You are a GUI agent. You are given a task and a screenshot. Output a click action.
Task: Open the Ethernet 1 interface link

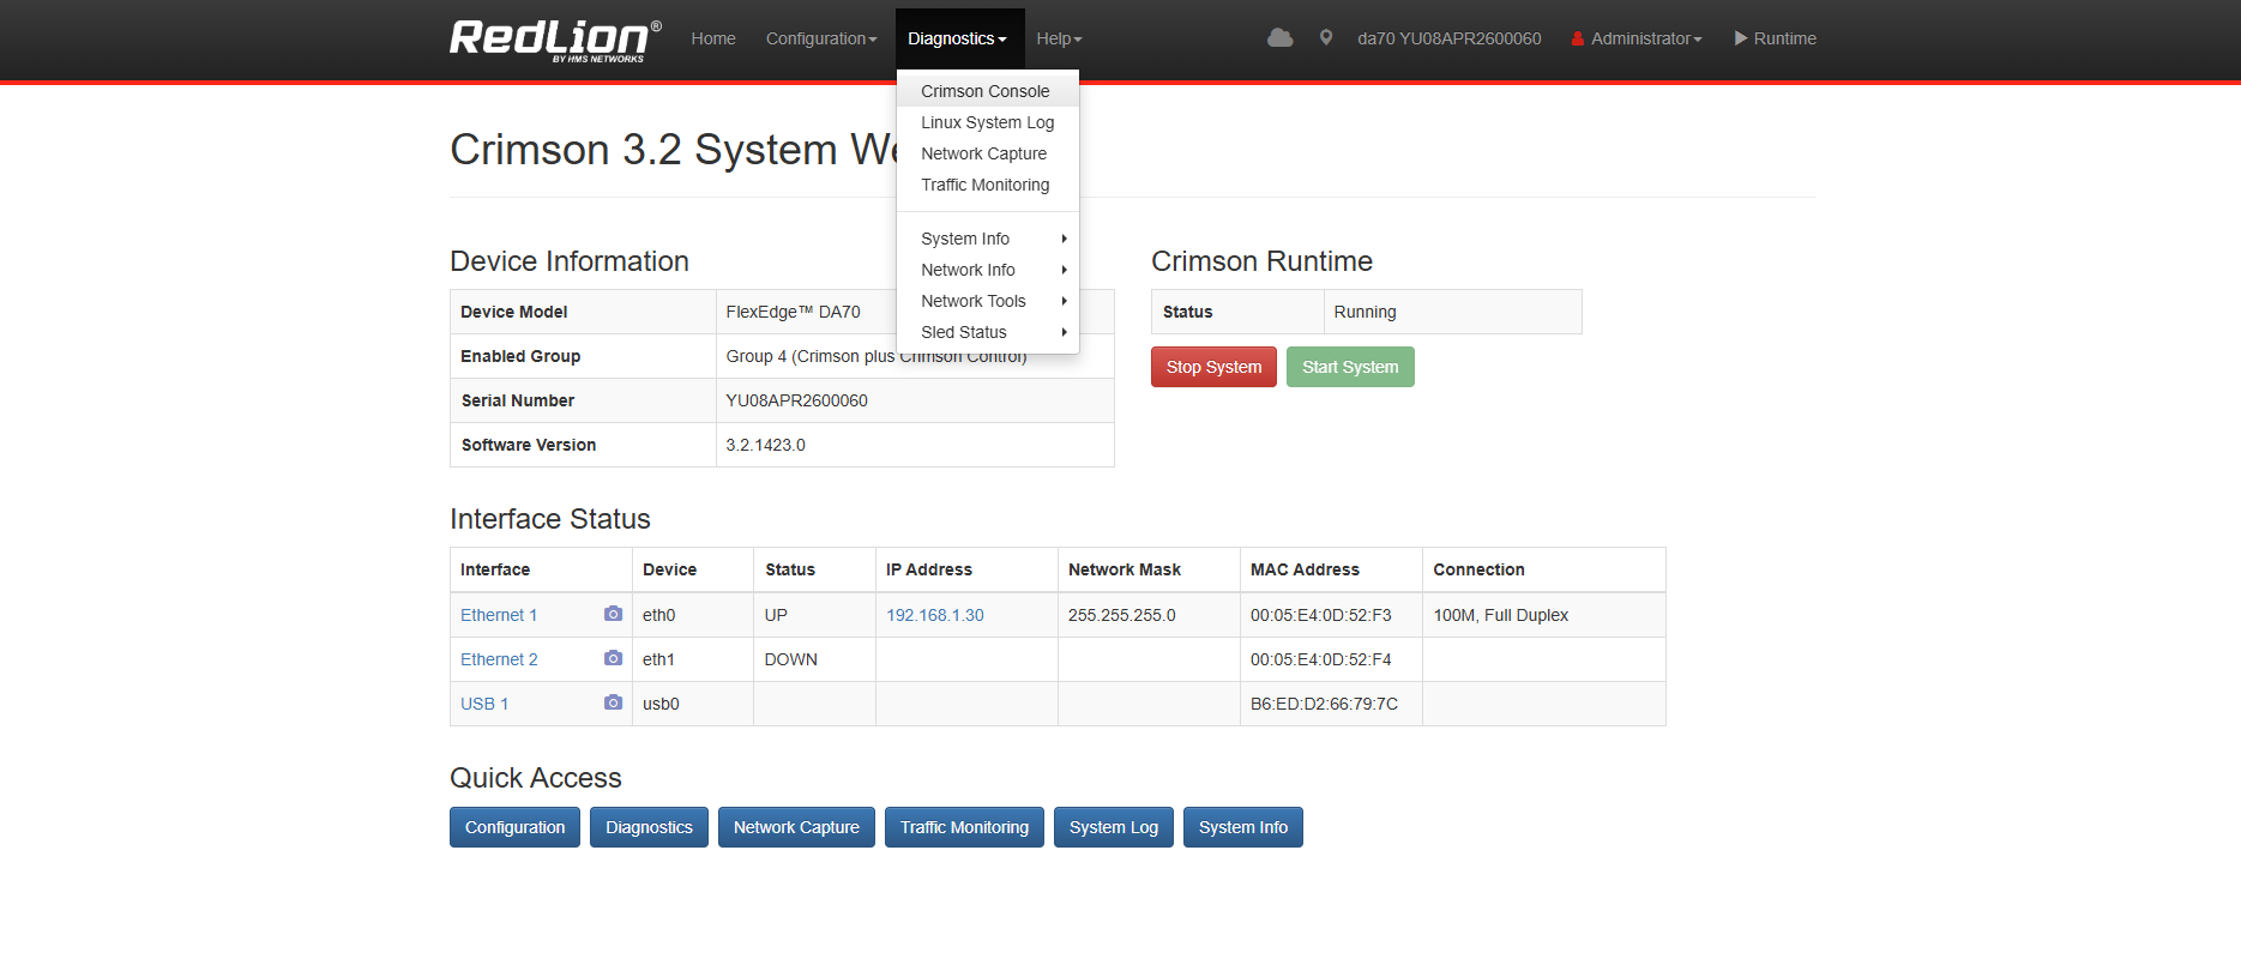pos(499,615)
